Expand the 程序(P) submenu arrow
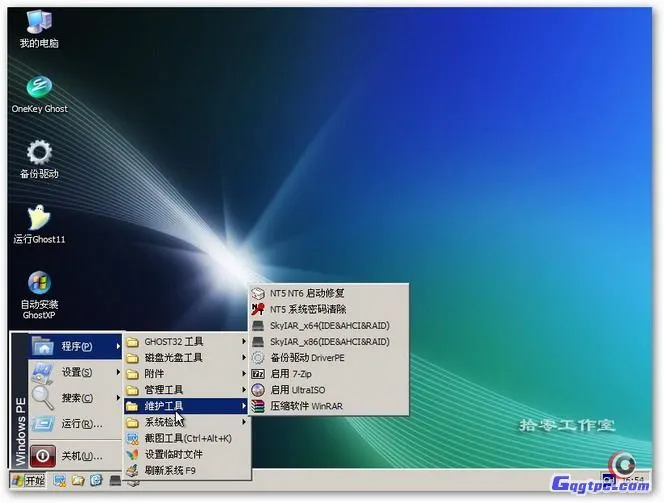The height and width of the screenshot is (503, 664). [118, 346]
